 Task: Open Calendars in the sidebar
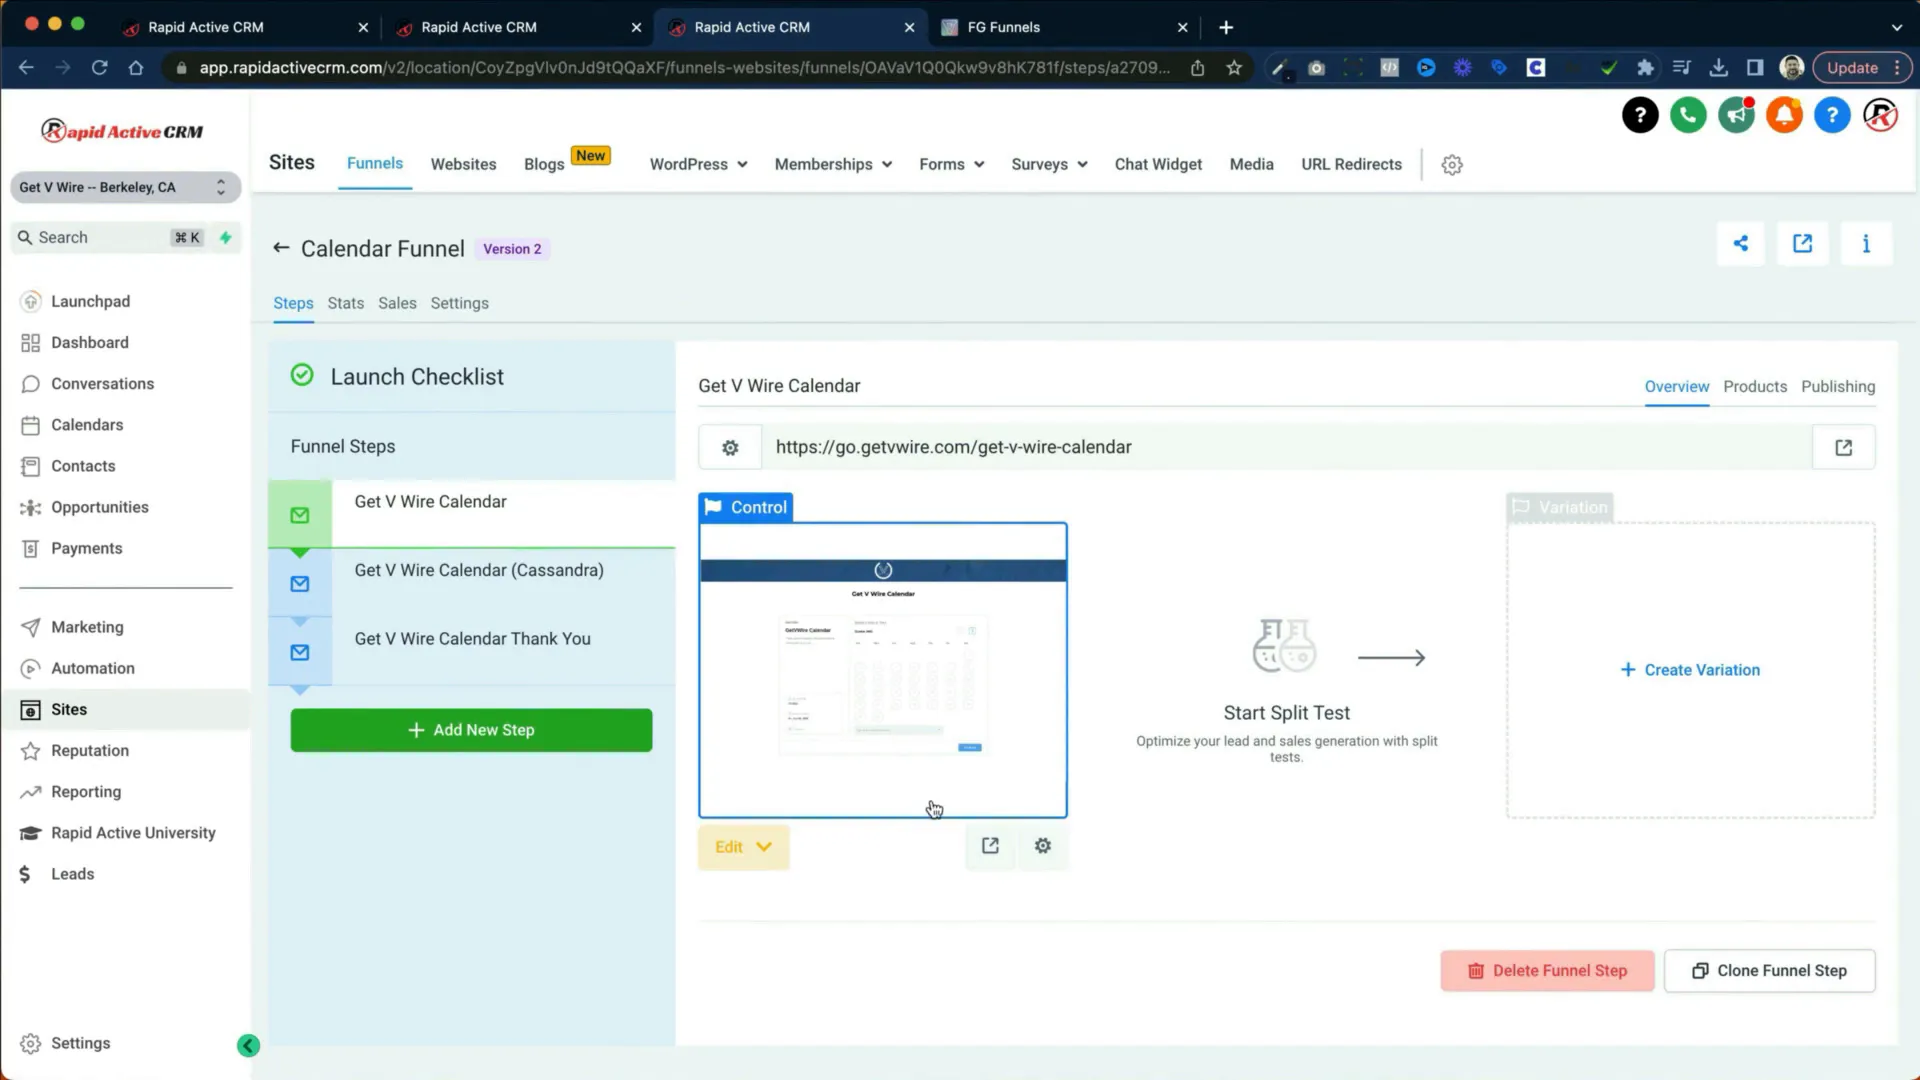[x=87, y=425]
